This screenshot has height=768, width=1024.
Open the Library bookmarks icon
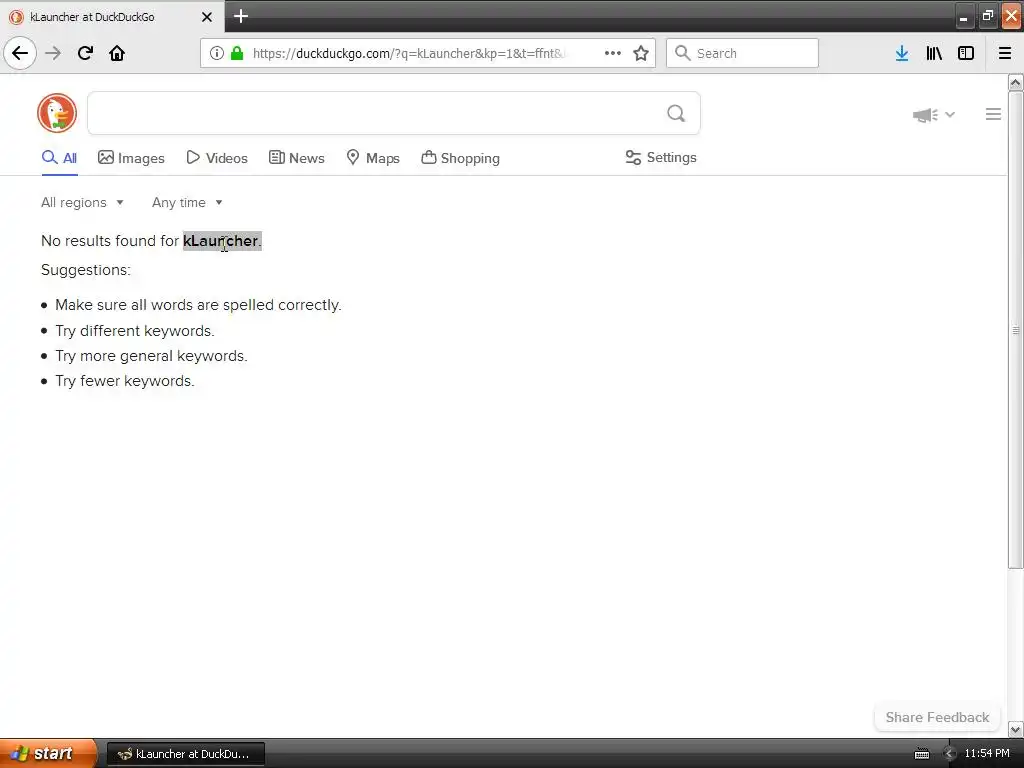click(934, 53)
